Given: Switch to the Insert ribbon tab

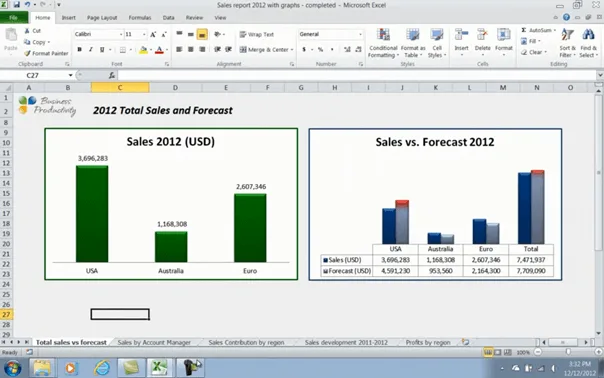Looking at the screenshot, I should (x=69, y=18).
